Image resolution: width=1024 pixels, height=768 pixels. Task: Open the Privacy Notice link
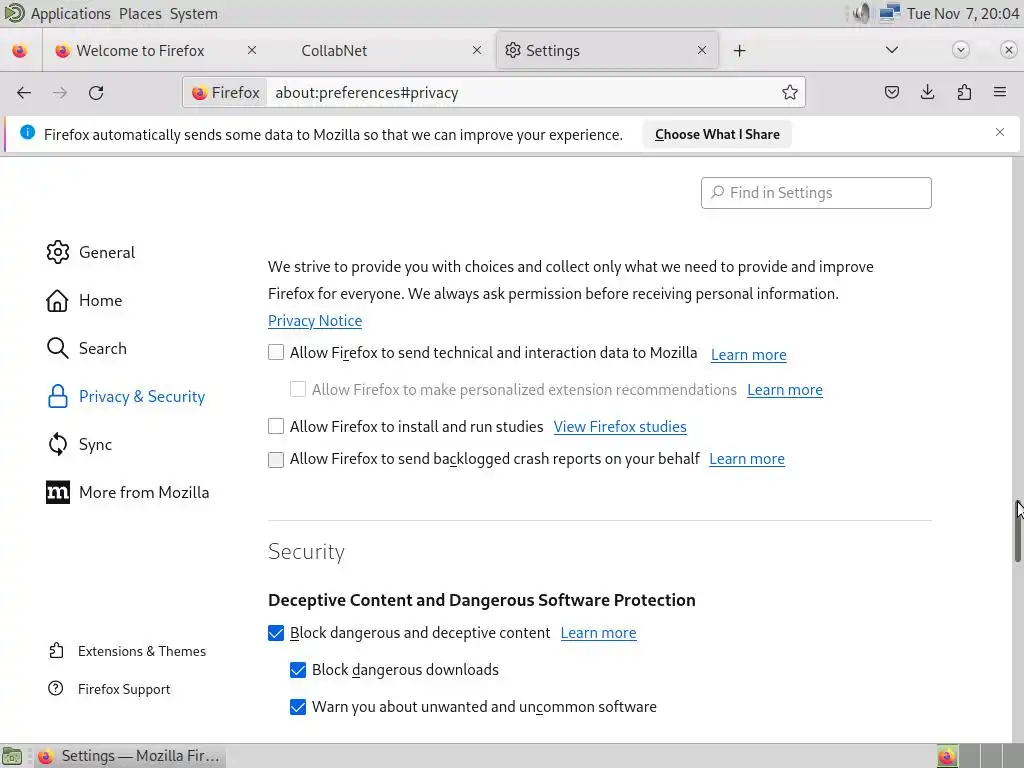pyautogui.click(x=315, y=320)
